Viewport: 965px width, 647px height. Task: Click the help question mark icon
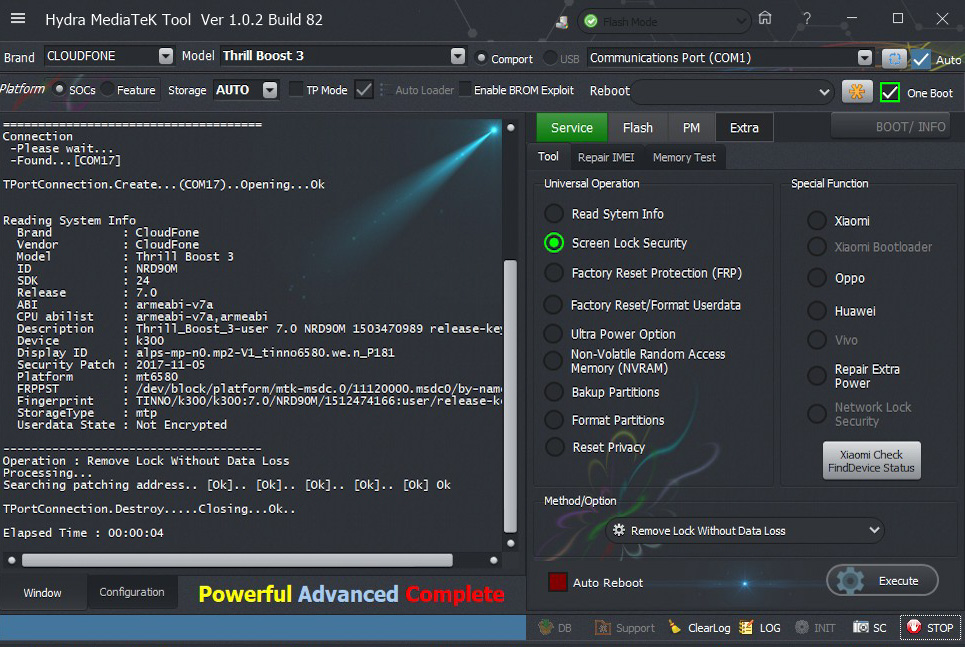pos(806,19)
